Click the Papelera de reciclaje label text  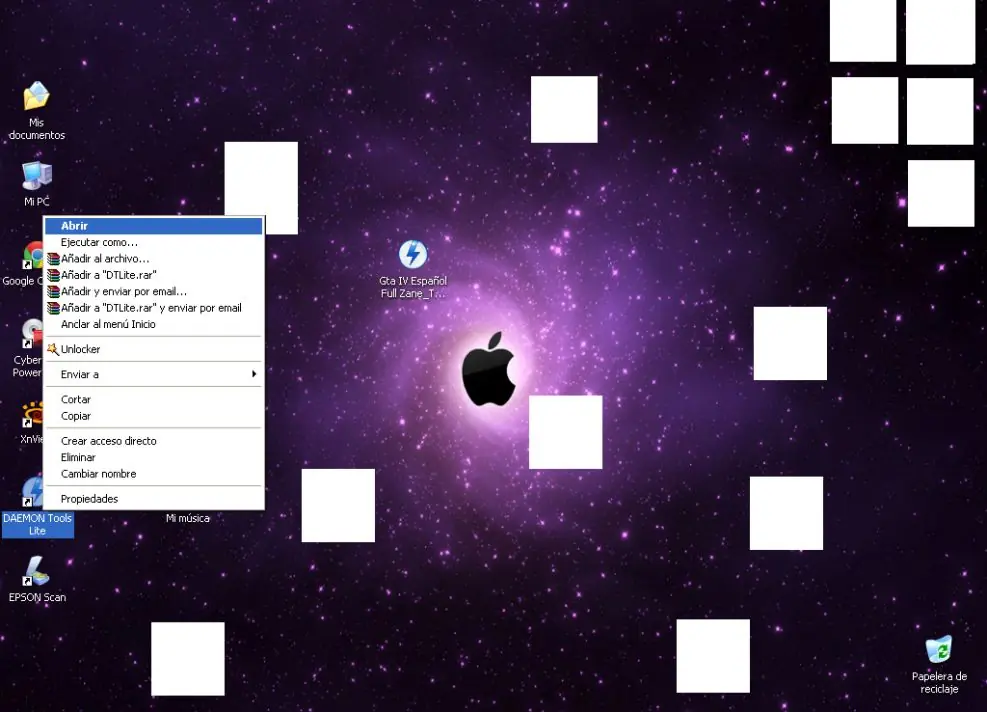(x=939, y=682)
